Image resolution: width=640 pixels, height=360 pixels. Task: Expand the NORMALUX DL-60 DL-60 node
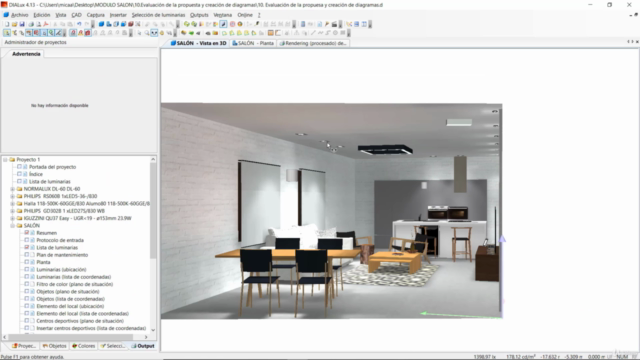click(x=13, y=189)
